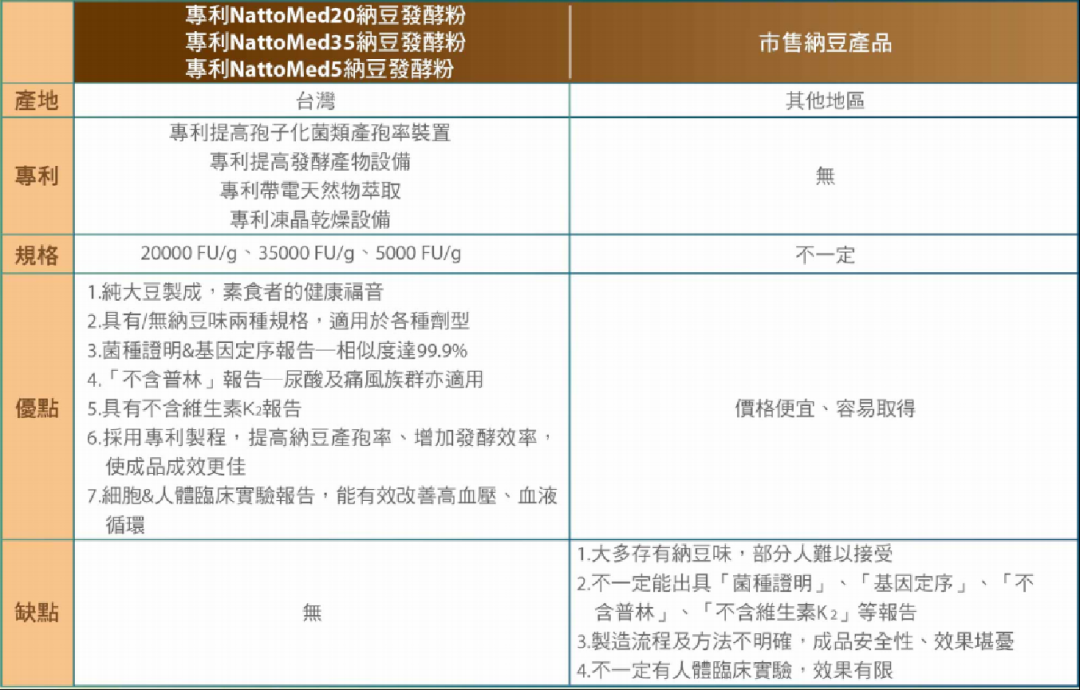Select the 其他地區 cell
This screenshot has width=1080, height=690.
pos(825,101)
